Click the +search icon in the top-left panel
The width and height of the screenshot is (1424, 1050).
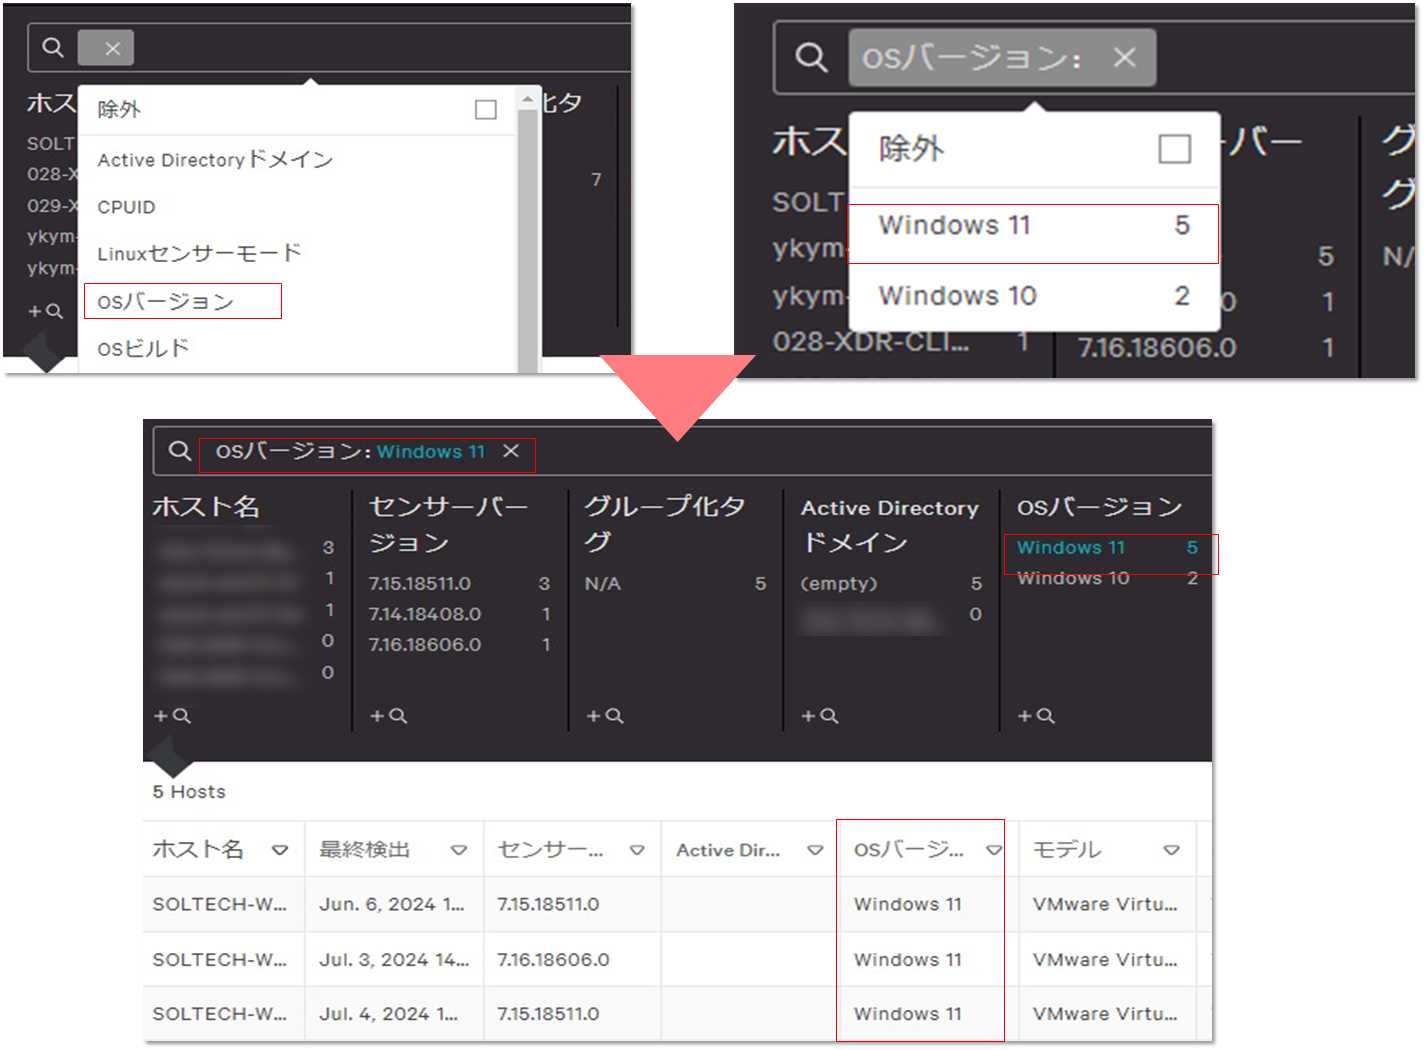(x=45, y=311)
